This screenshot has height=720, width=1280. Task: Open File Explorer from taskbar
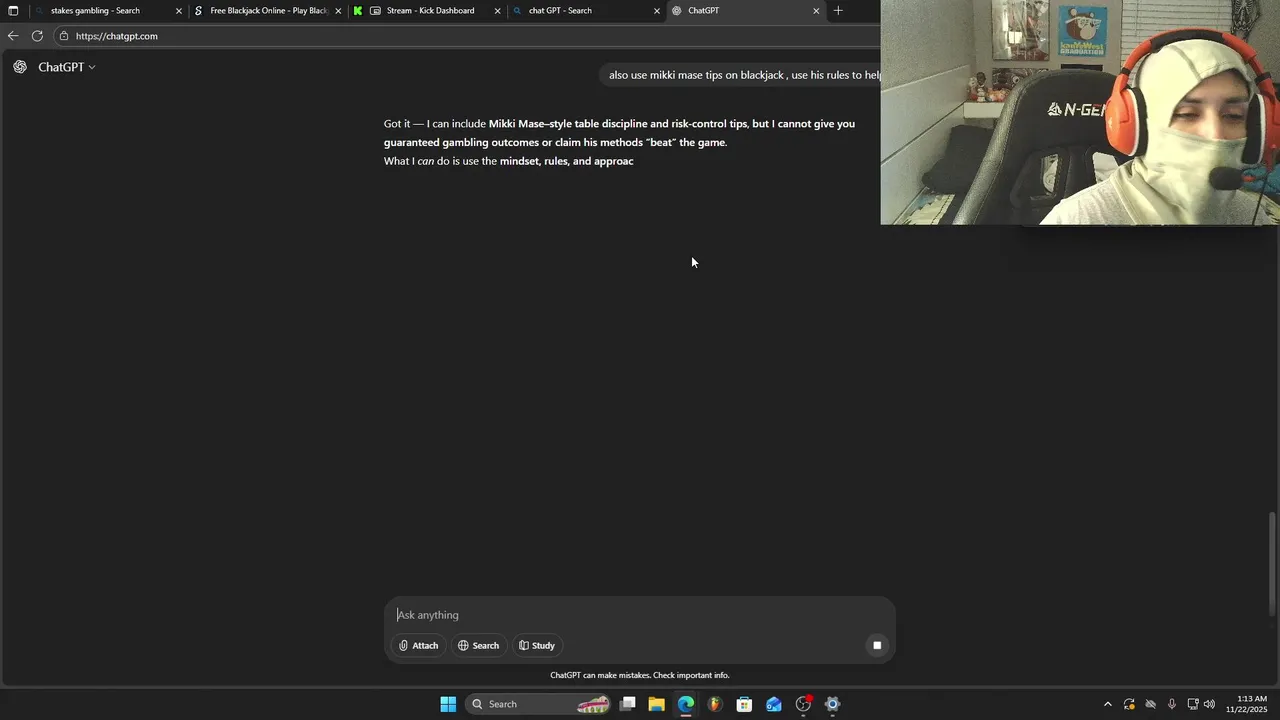[657, 704]
